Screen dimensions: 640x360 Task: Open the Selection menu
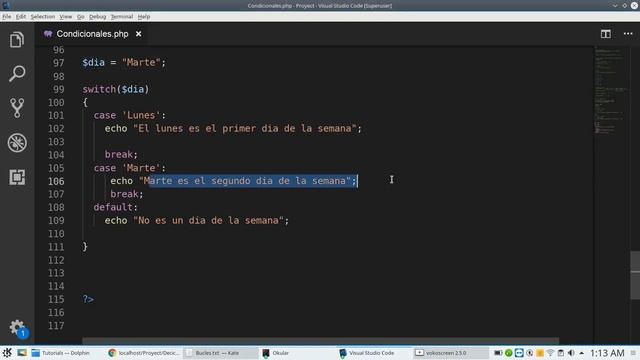tap(42, 17)
